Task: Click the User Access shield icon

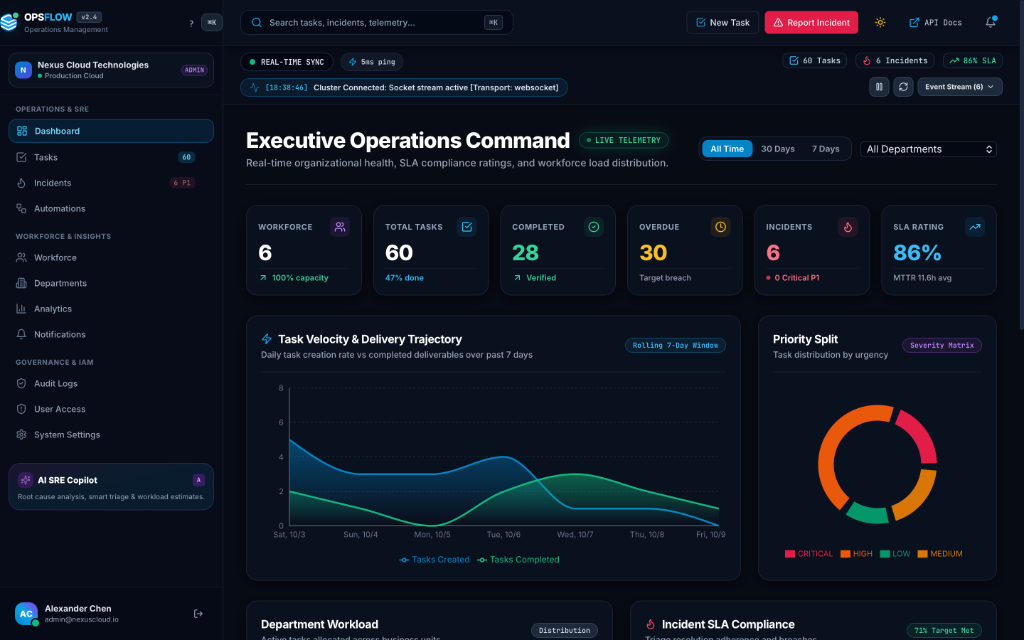Action: (x=22, y=409)
